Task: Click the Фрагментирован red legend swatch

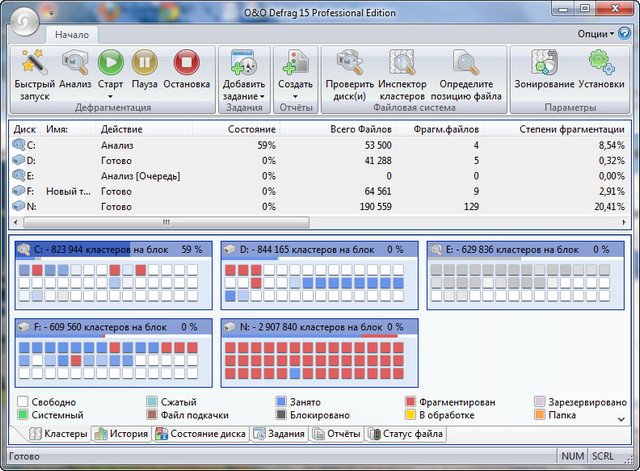Action: (x=410, y=402)
